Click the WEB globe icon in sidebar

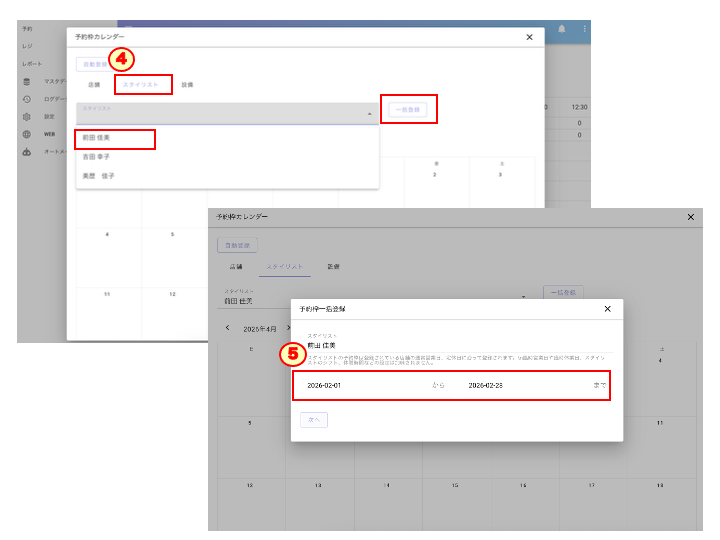point(27,133)
